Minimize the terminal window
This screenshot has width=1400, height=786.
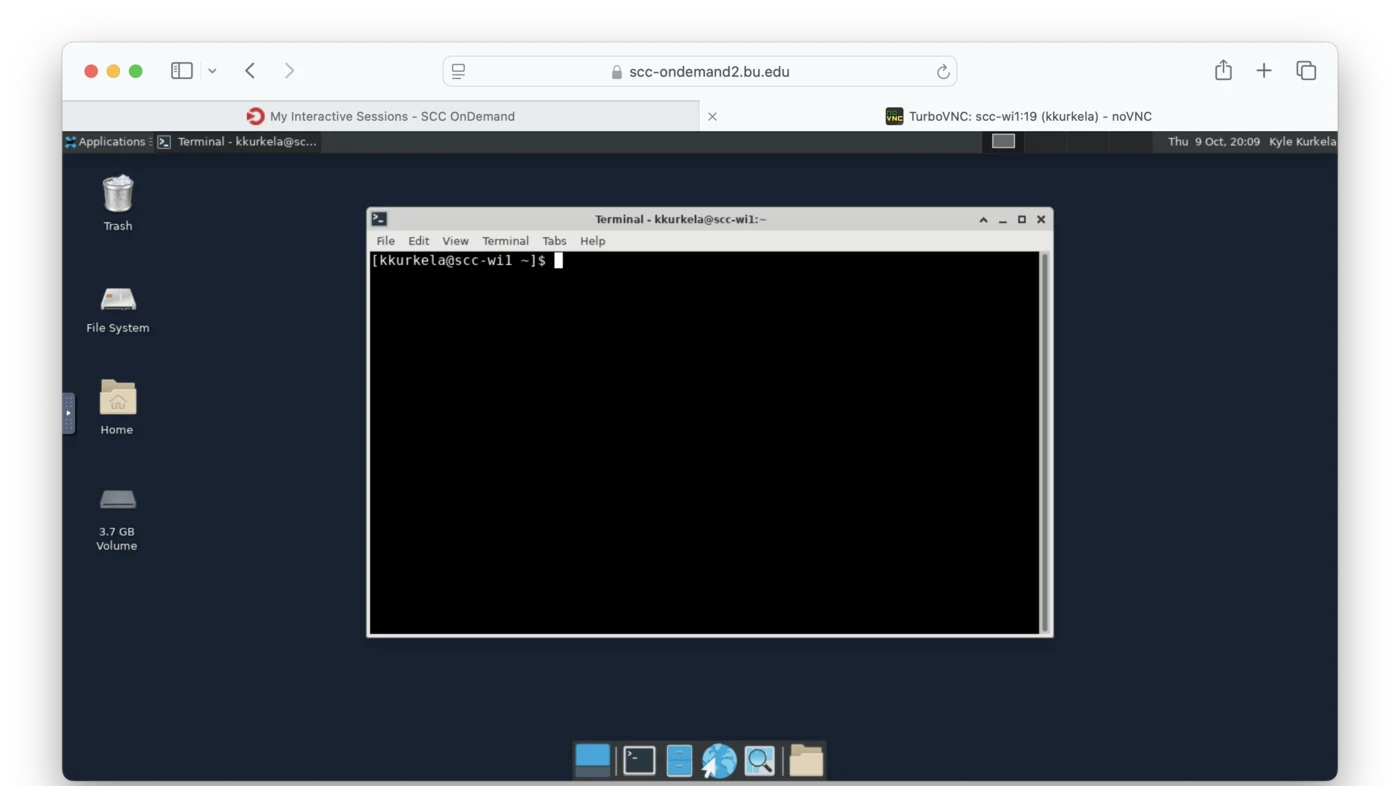pos(1002,219)
